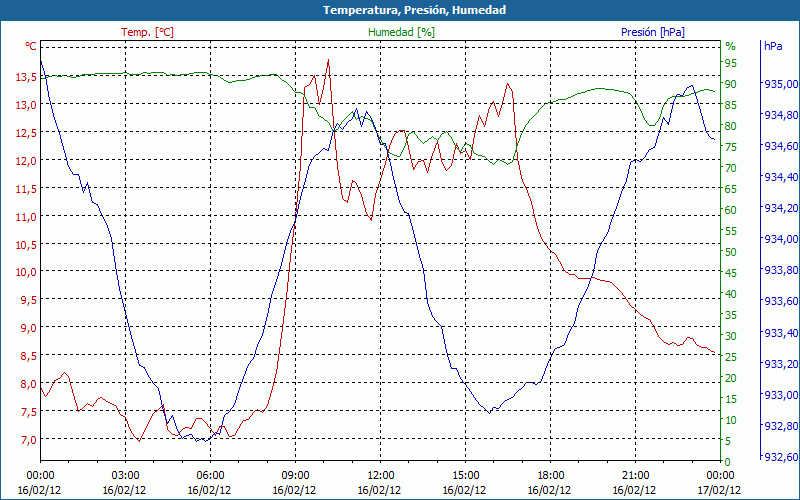Click the 20 humidity axis value
Viewport: 800px width, 500px height.
(x=731, y=378)
